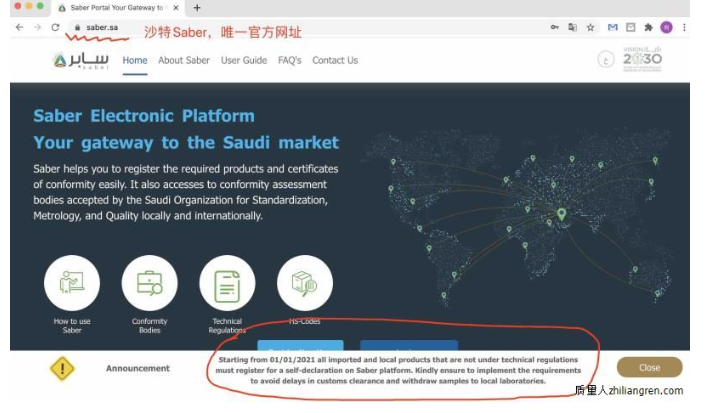Click the announcement text starting 'Starting from 01/01/2021'
The image size is (724, 413).
tap(398, 370)
